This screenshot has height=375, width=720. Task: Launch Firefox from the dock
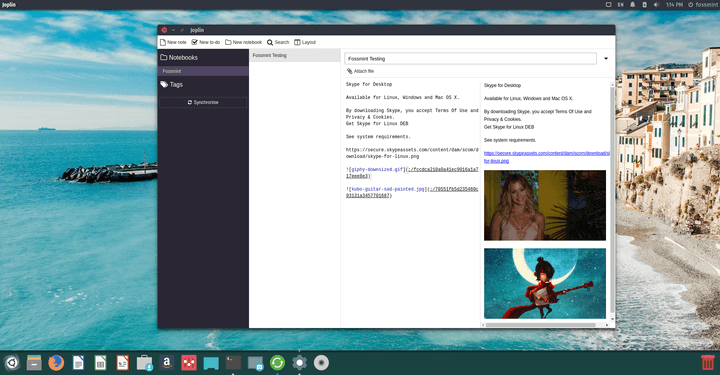[56, 363]
